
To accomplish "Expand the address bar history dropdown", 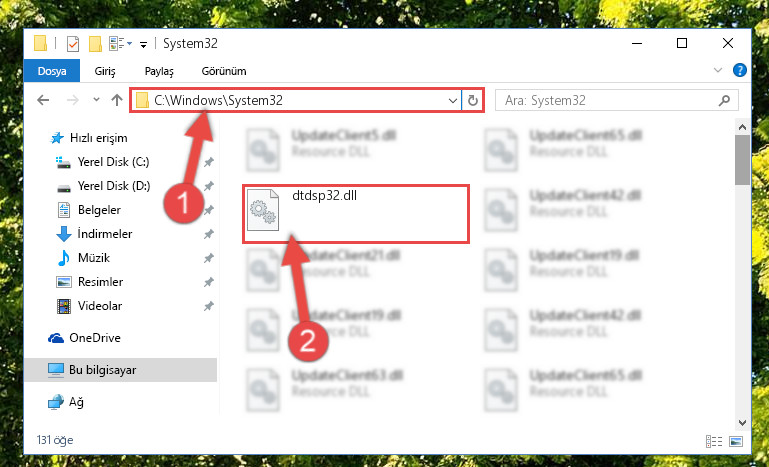I will point(453,101).
